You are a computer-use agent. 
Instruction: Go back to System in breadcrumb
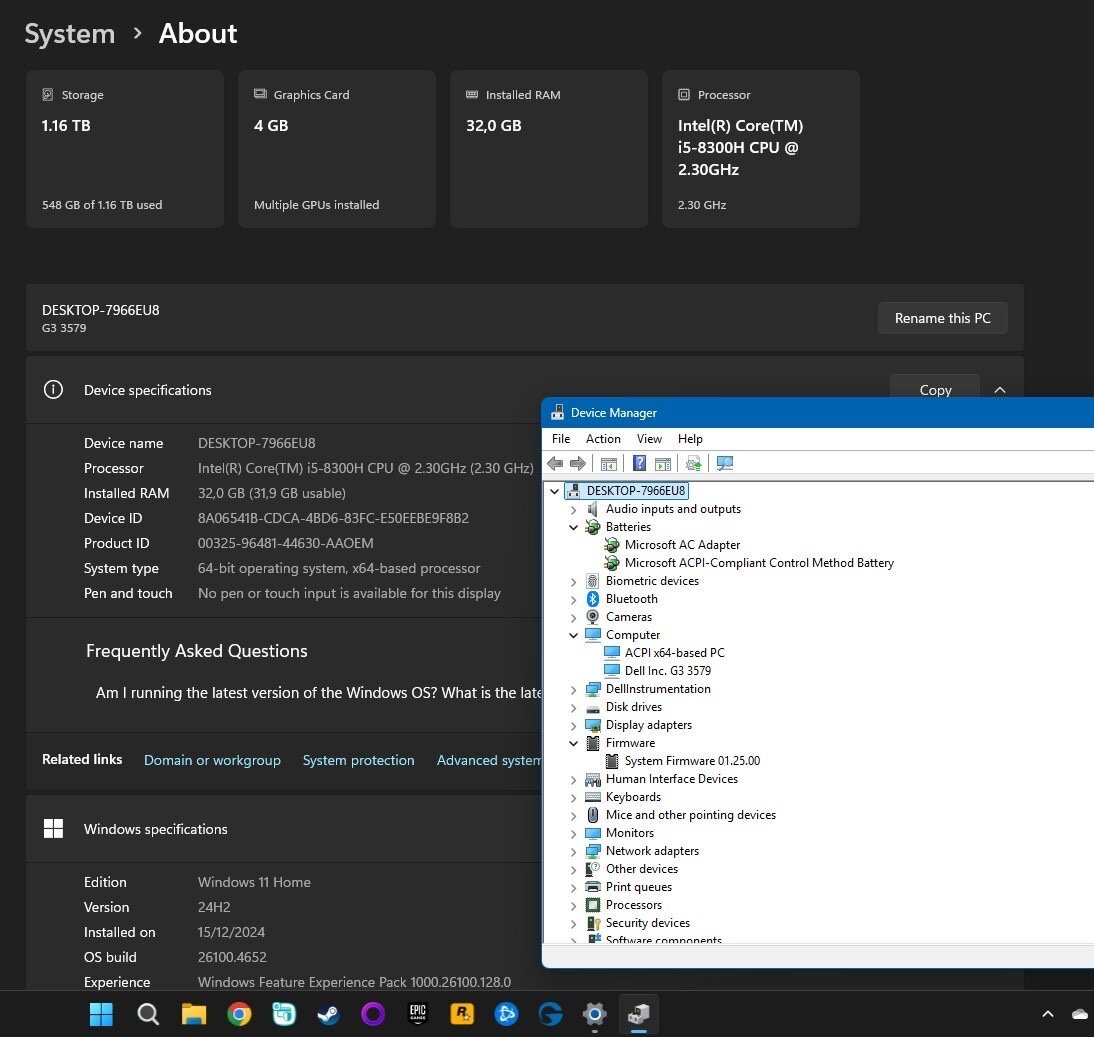(70, 33)
